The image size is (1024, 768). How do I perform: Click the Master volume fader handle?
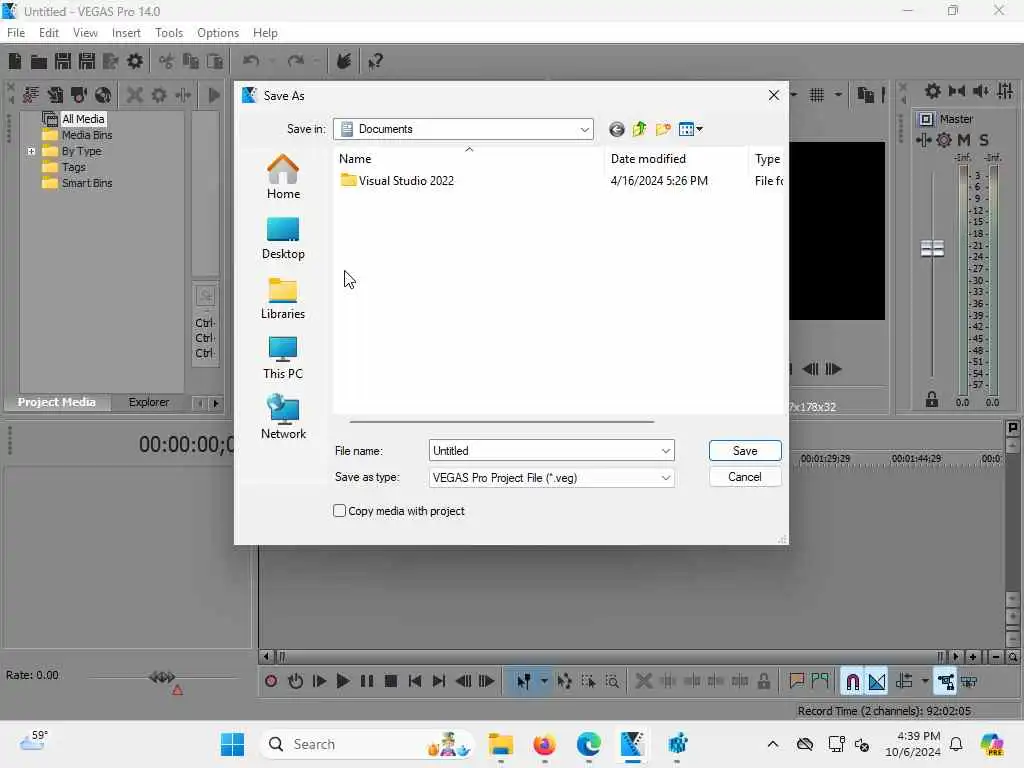click(932, 248)
